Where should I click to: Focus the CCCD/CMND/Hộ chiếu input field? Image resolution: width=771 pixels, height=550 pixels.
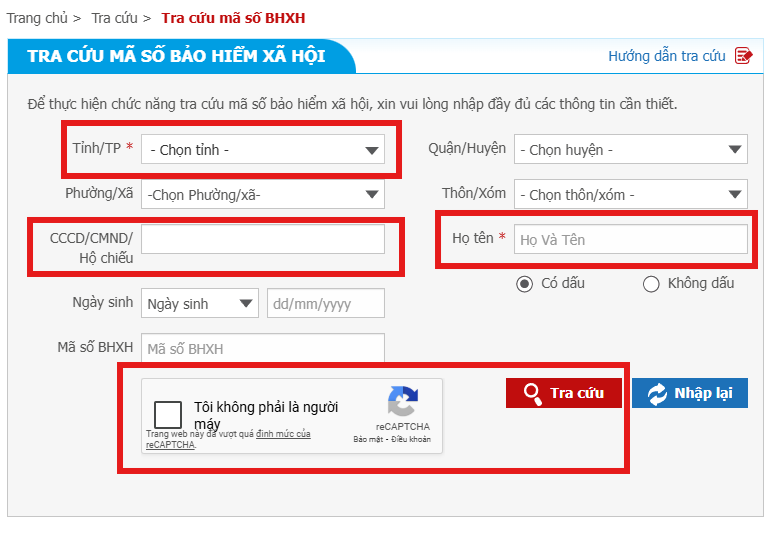tap(262, 239)
